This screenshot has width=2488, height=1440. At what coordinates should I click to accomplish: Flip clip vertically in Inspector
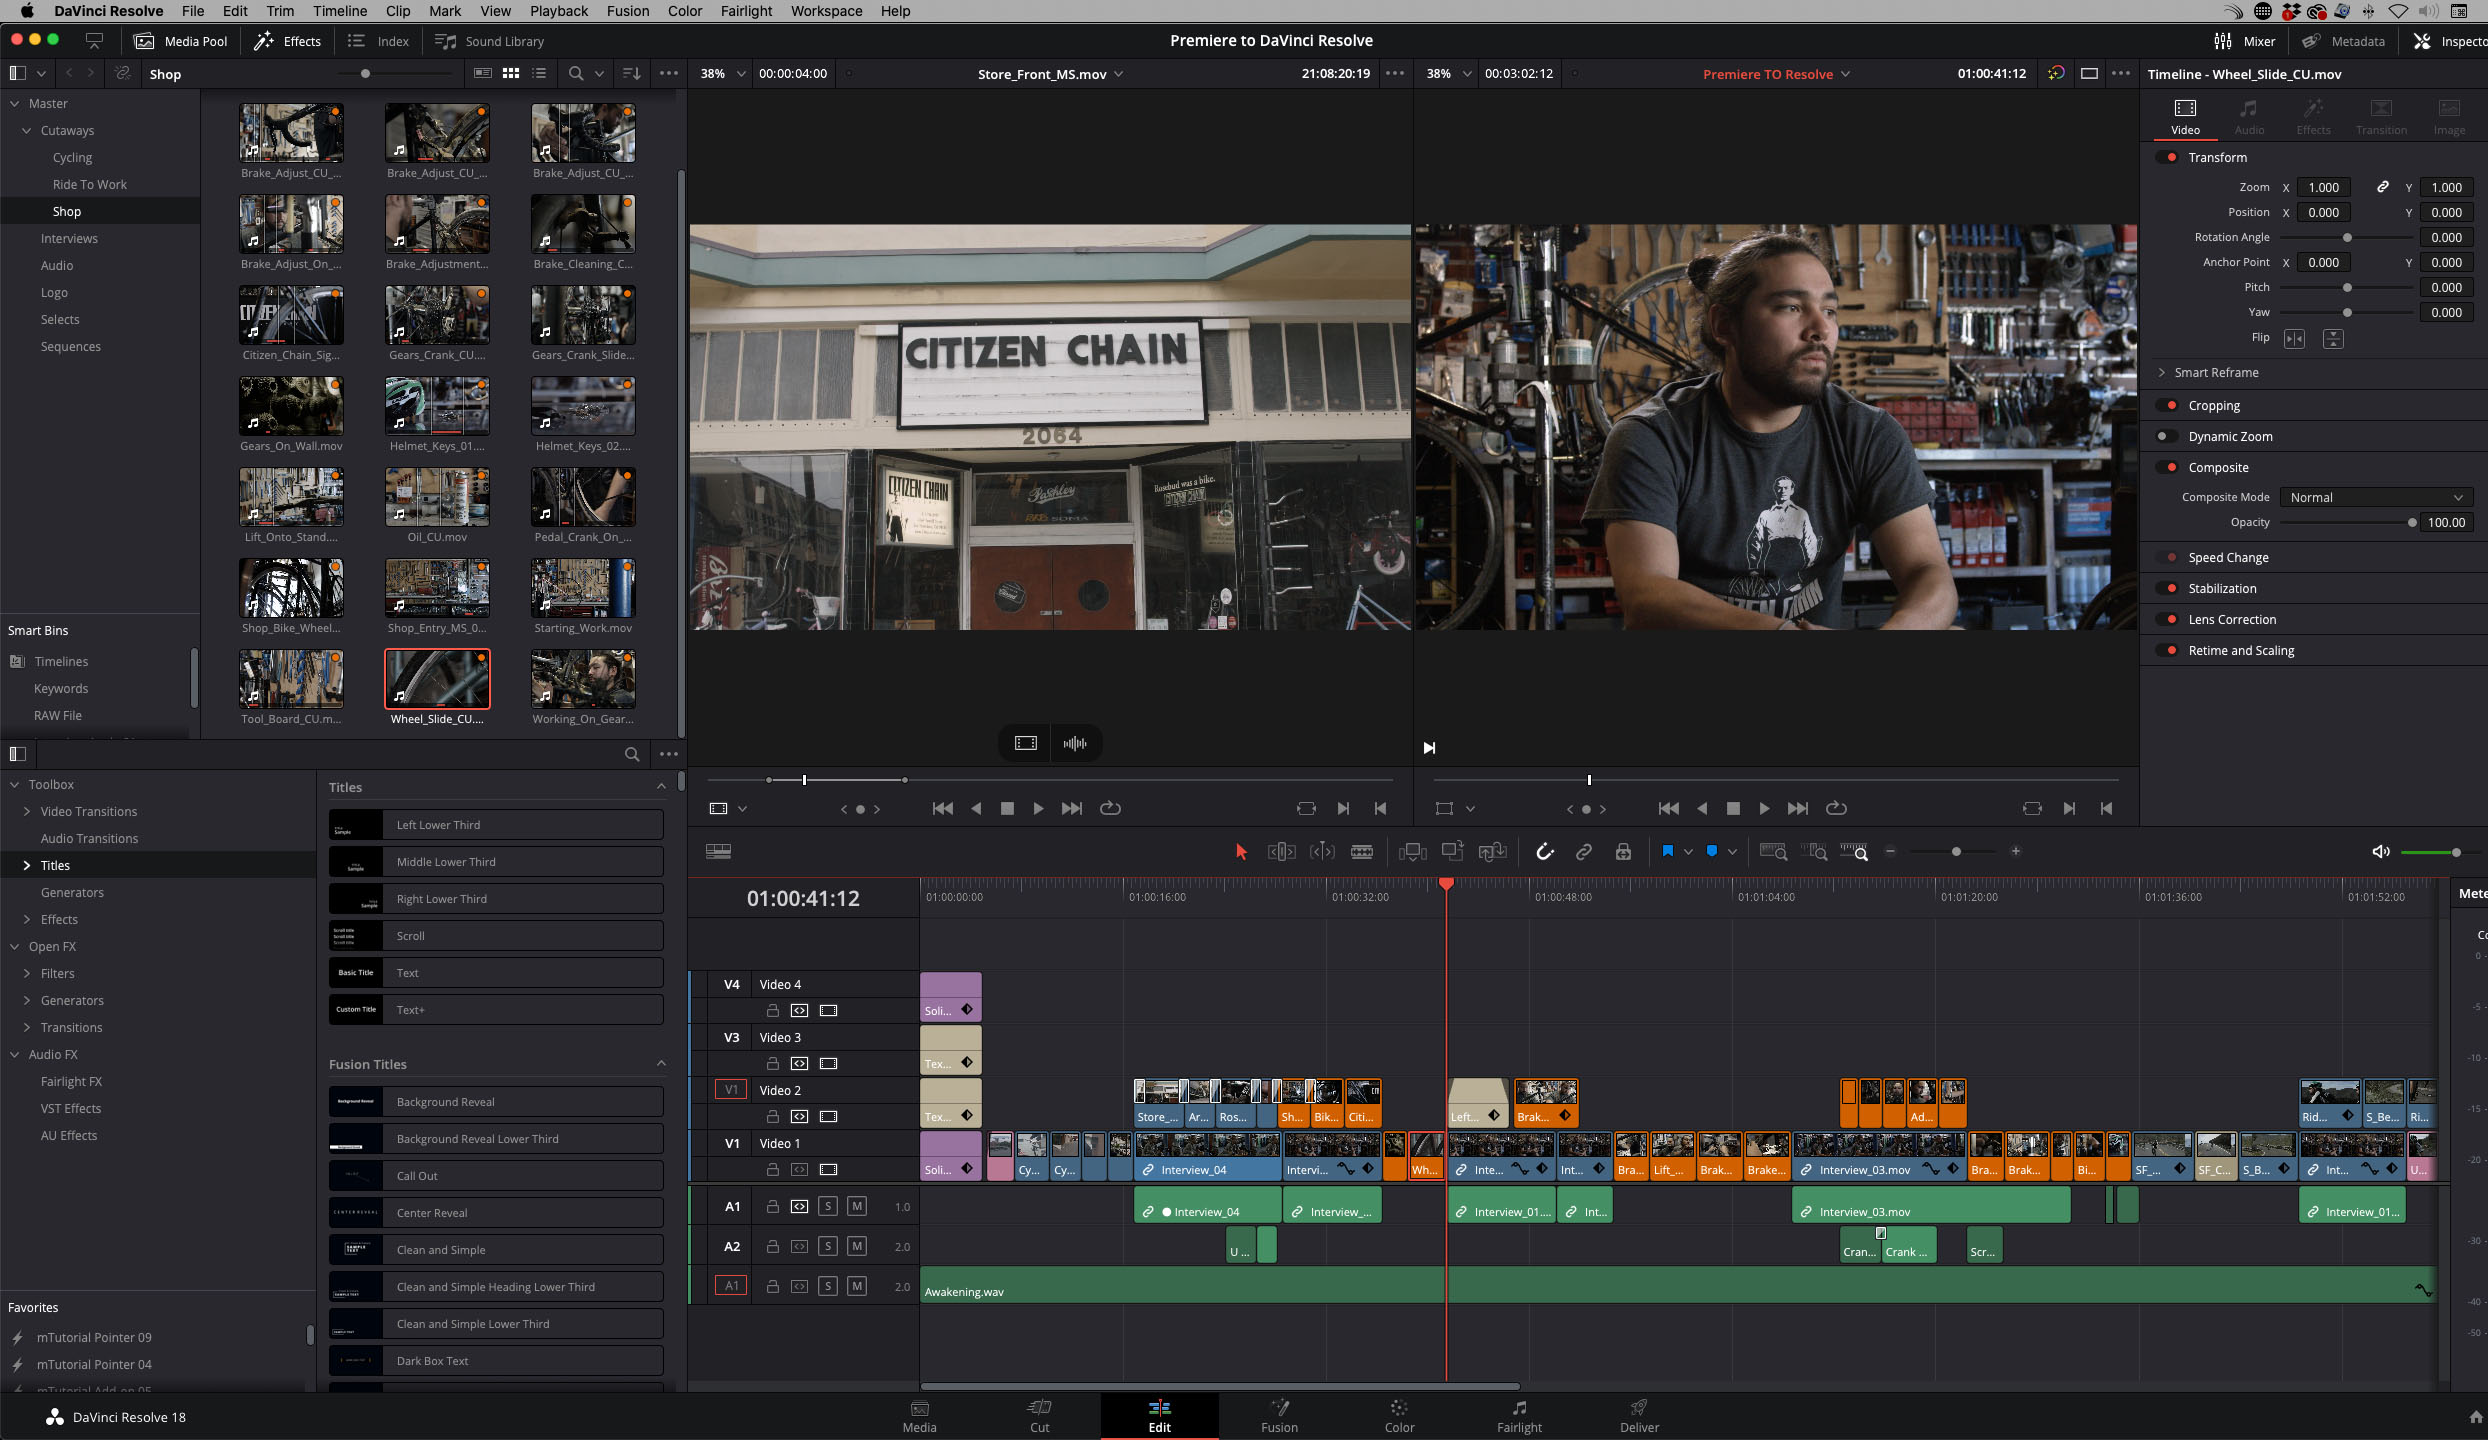tap(2333, 339)
